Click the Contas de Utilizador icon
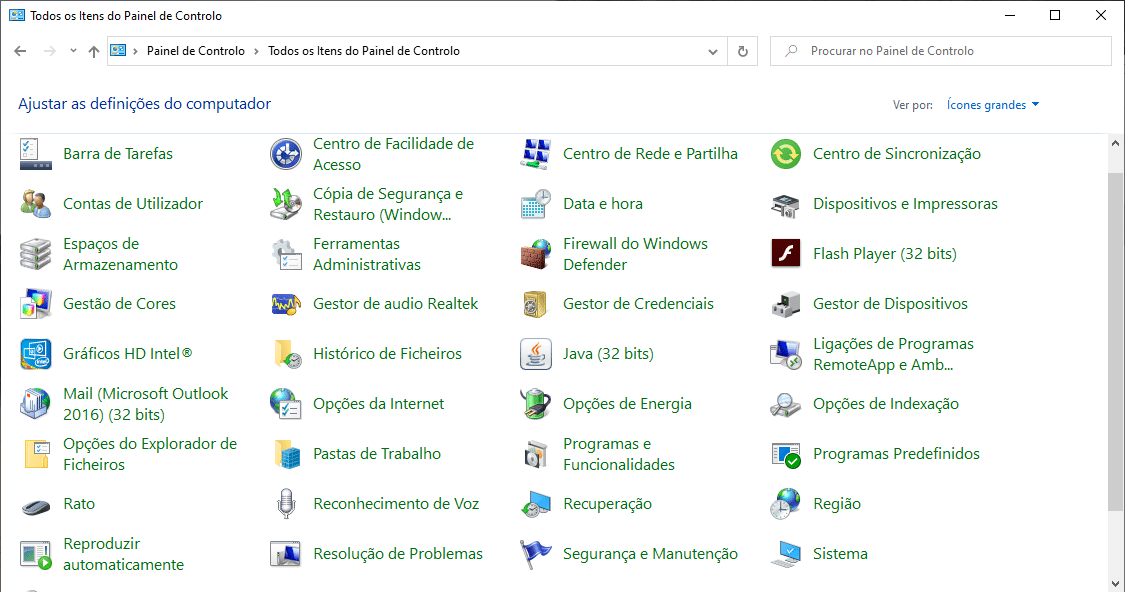 [35, 204]
